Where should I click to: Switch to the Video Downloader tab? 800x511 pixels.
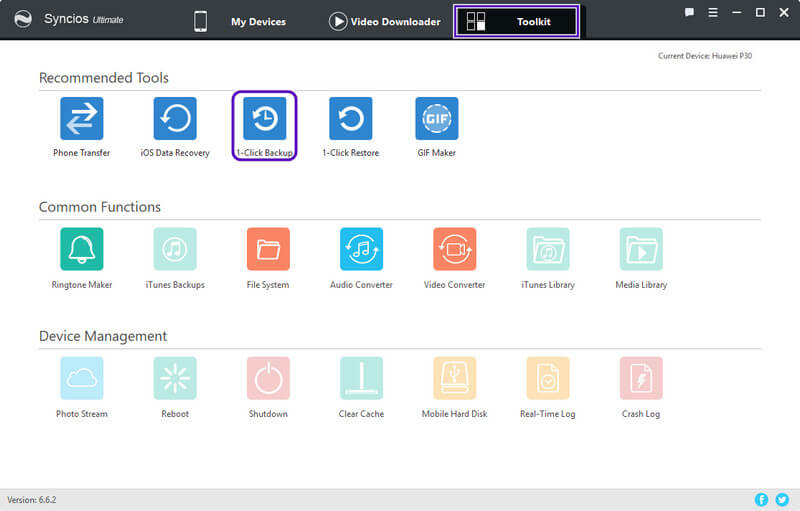(385, 21)
